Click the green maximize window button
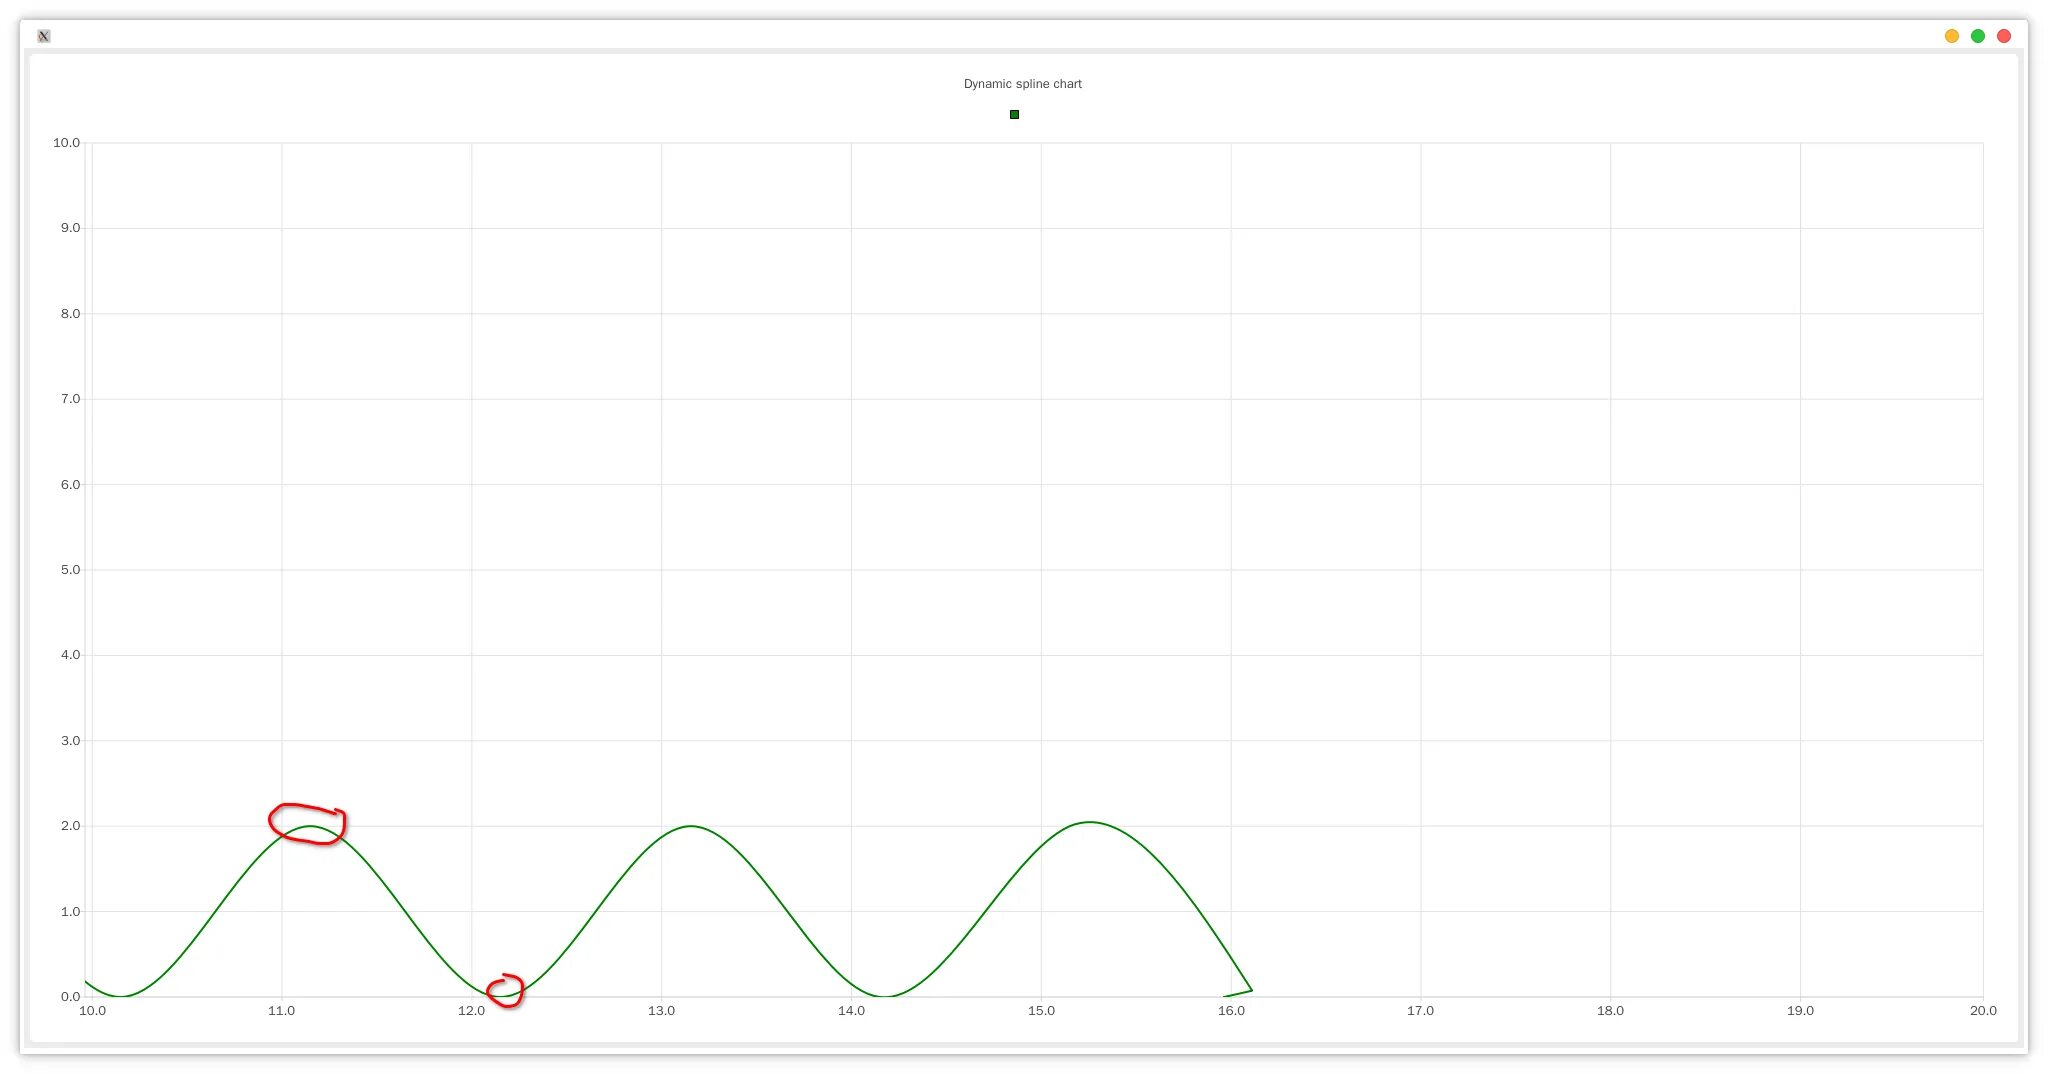This screenshot has height=1074, width=2048. pos(1978,36)
